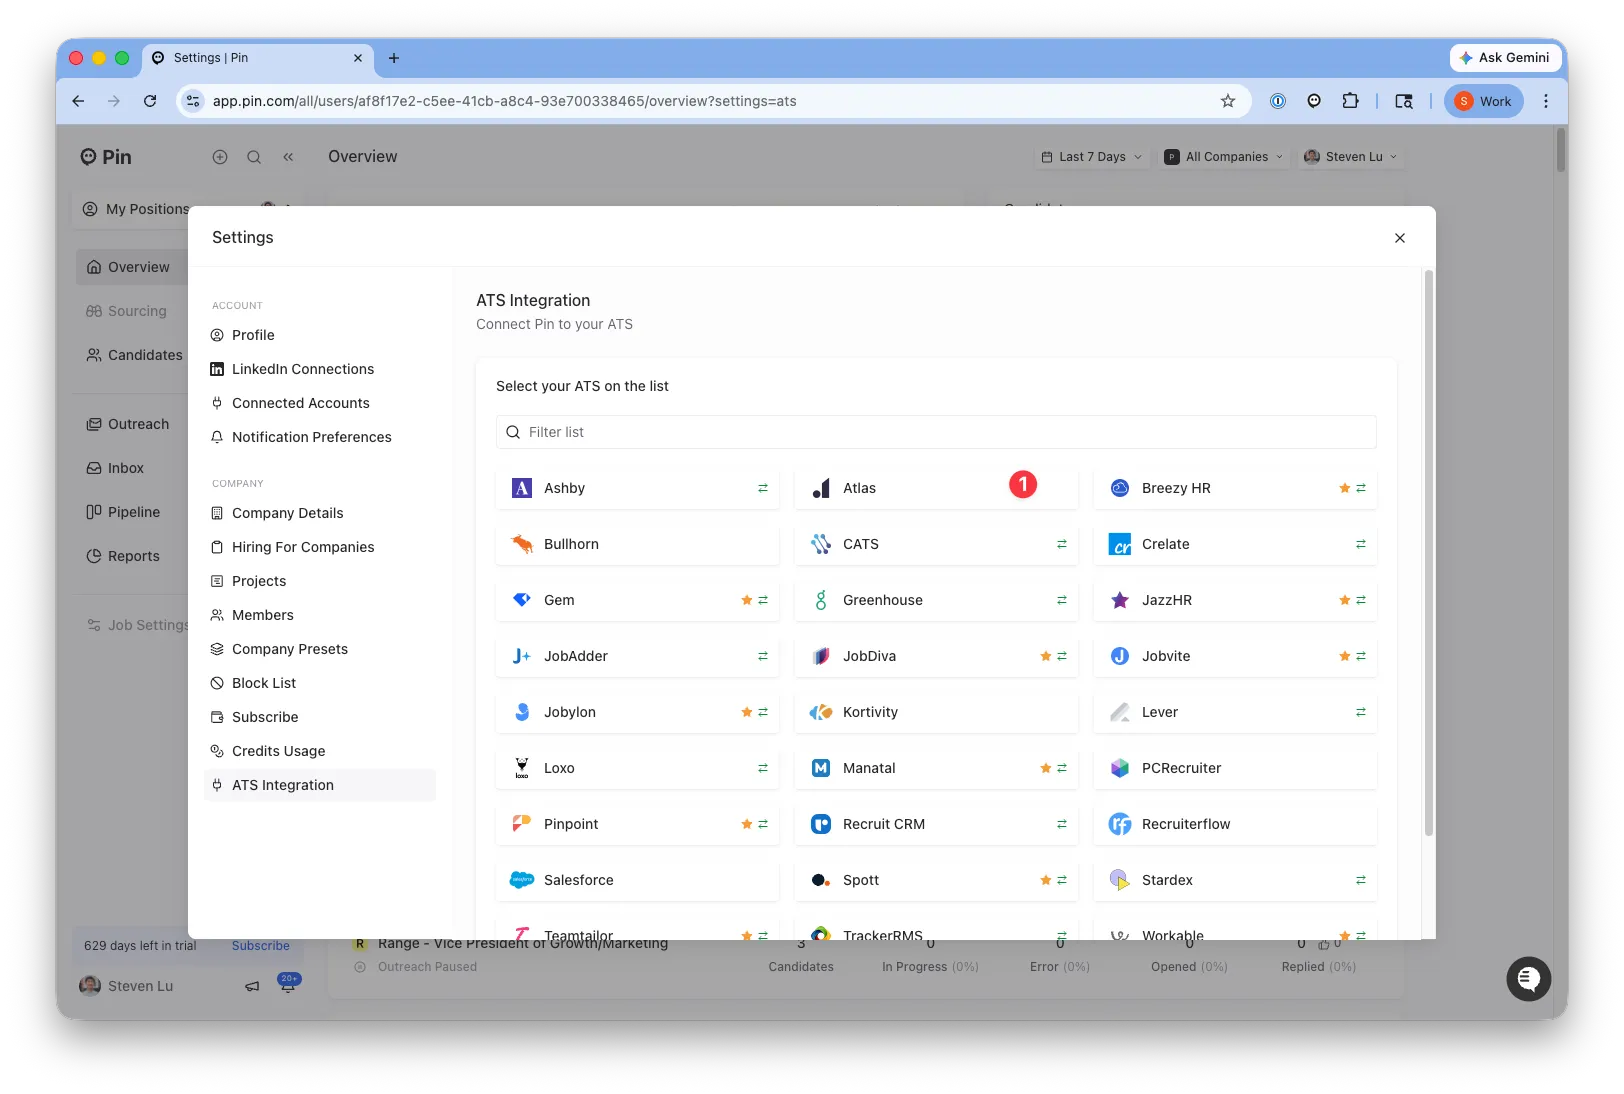Select the Salesforce cloud logo
Image resolution: width=1624 pixels, height=1094 pixels.
coord(522,880)
